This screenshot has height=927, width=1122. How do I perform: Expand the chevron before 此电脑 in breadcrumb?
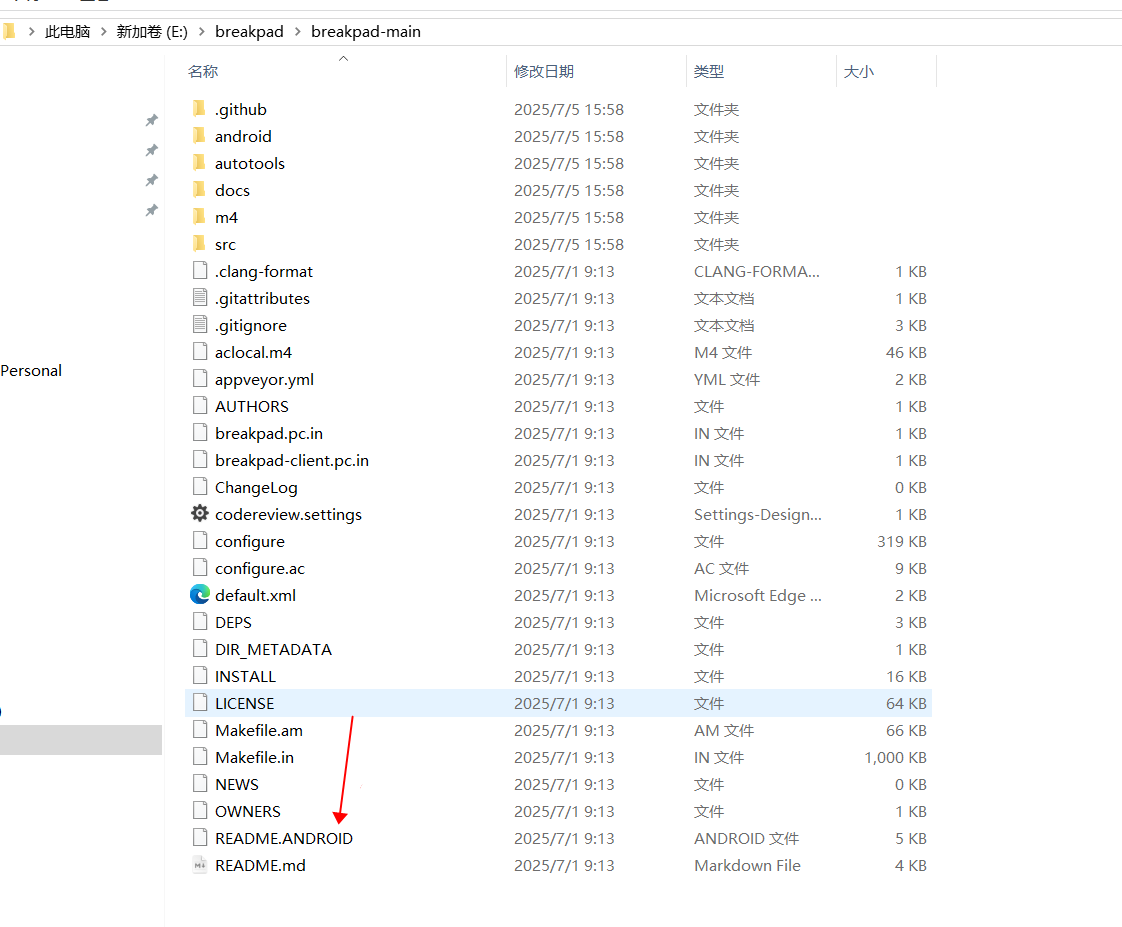[x=31, y=31]
